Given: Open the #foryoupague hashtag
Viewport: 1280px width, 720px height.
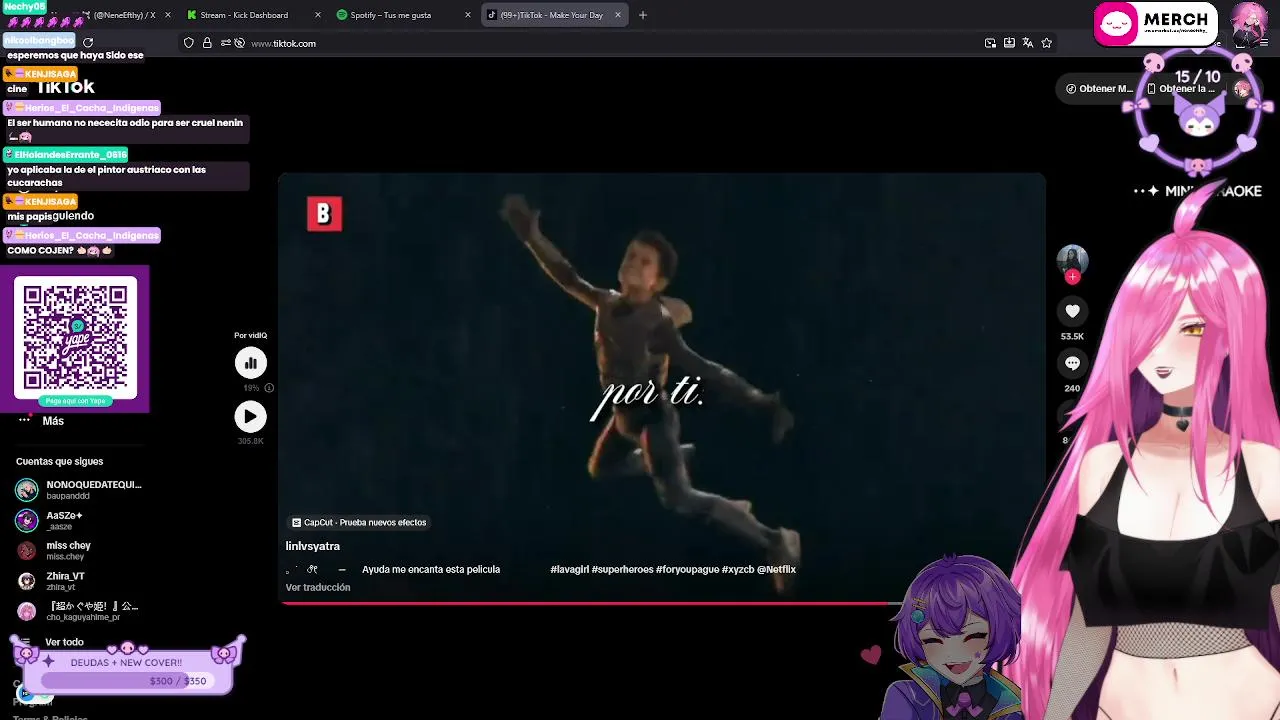Looking at the screenshot, I should pos(687,569).
